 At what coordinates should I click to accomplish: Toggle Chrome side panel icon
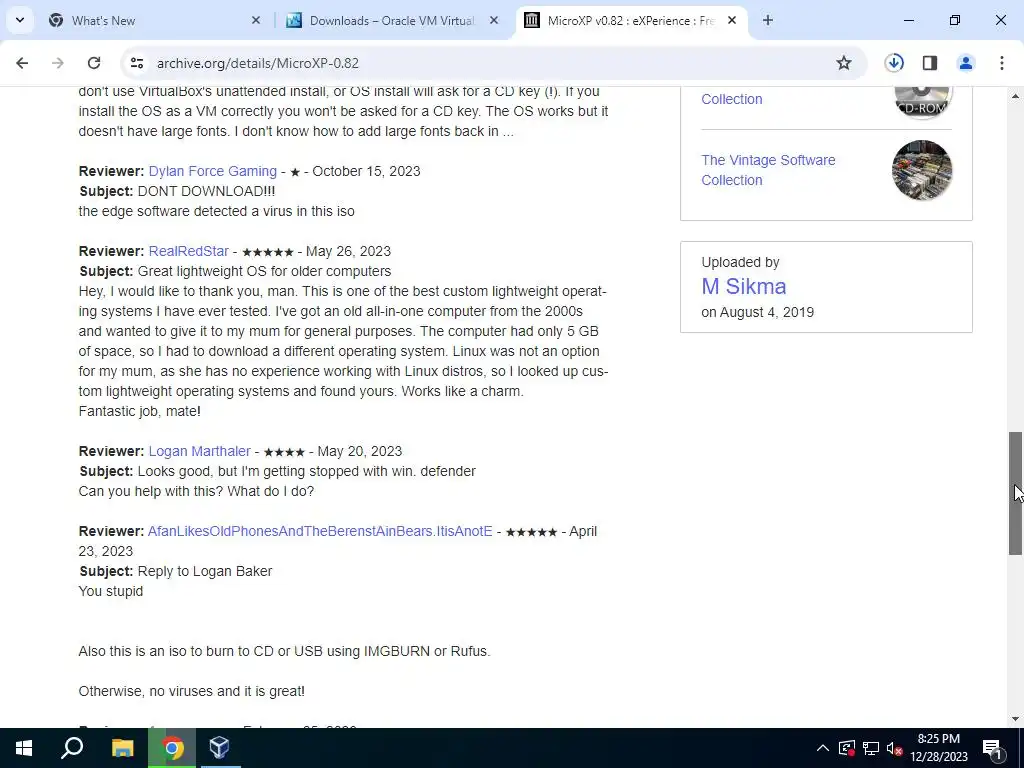930,63
